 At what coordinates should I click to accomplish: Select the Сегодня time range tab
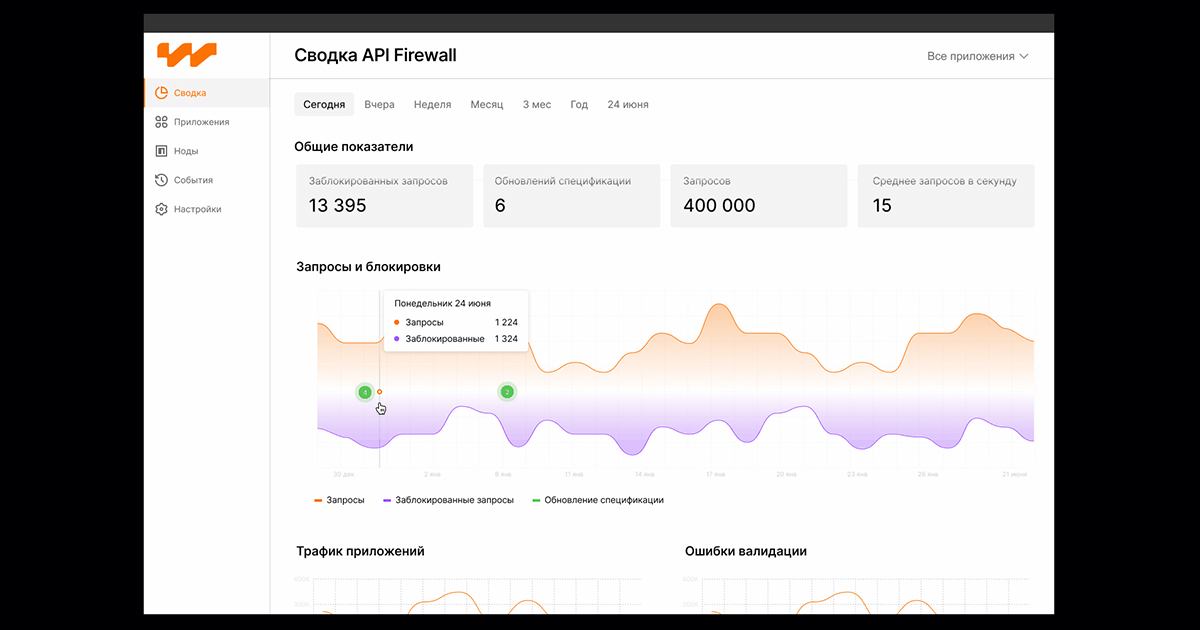(325, 104)
